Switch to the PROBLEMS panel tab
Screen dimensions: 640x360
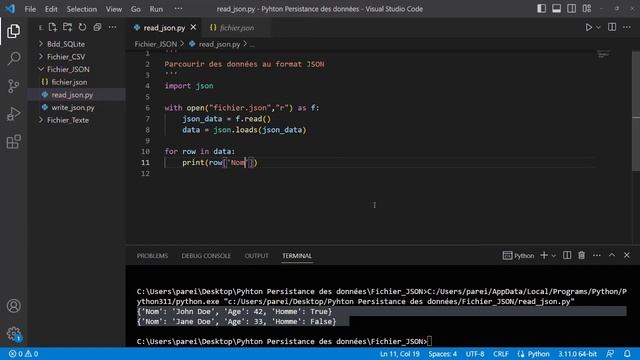pyautogui.click(x=152, y=256)
